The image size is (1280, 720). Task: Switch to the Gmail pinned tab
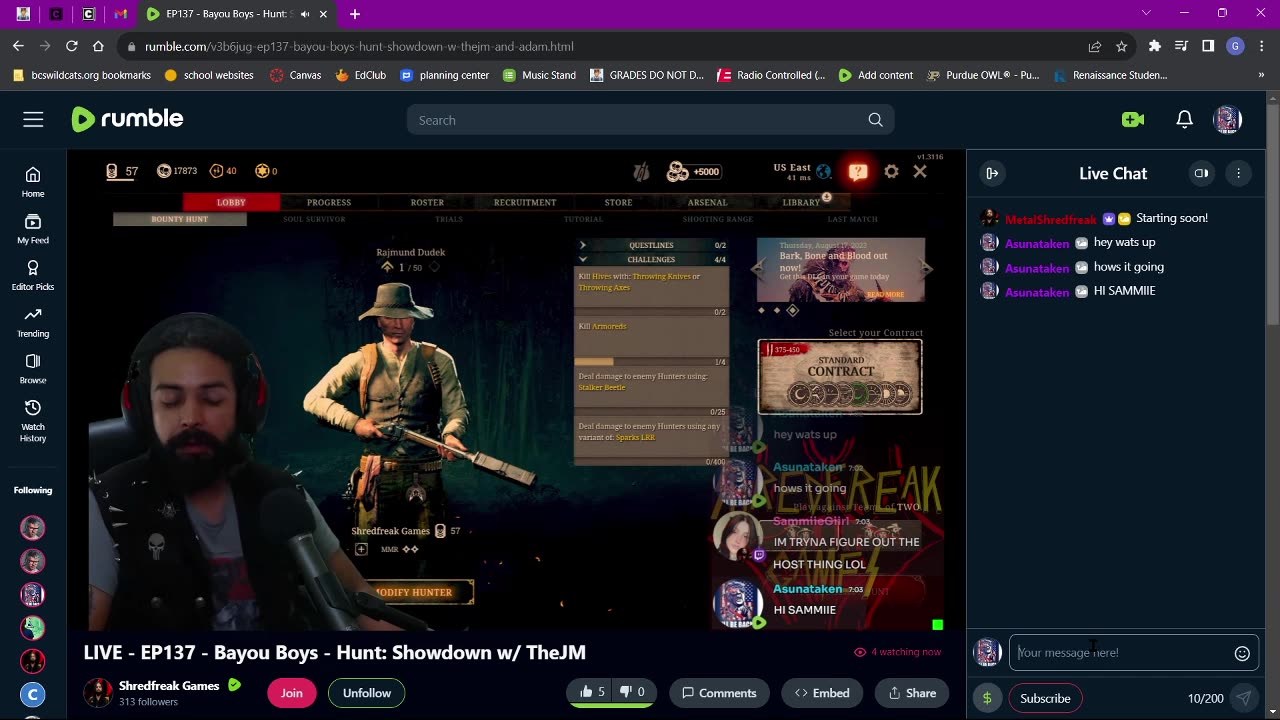(x=120, y=14)
